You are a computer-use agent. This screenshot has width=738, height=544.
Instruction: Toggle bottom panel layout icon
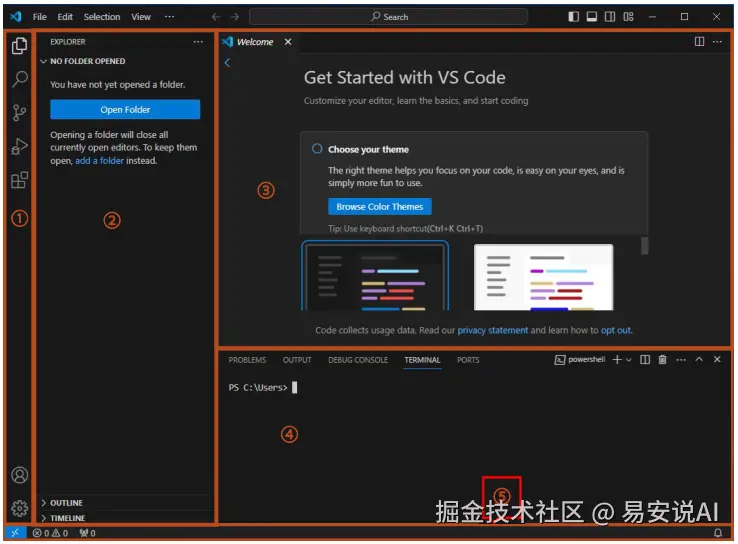(592, 17)
